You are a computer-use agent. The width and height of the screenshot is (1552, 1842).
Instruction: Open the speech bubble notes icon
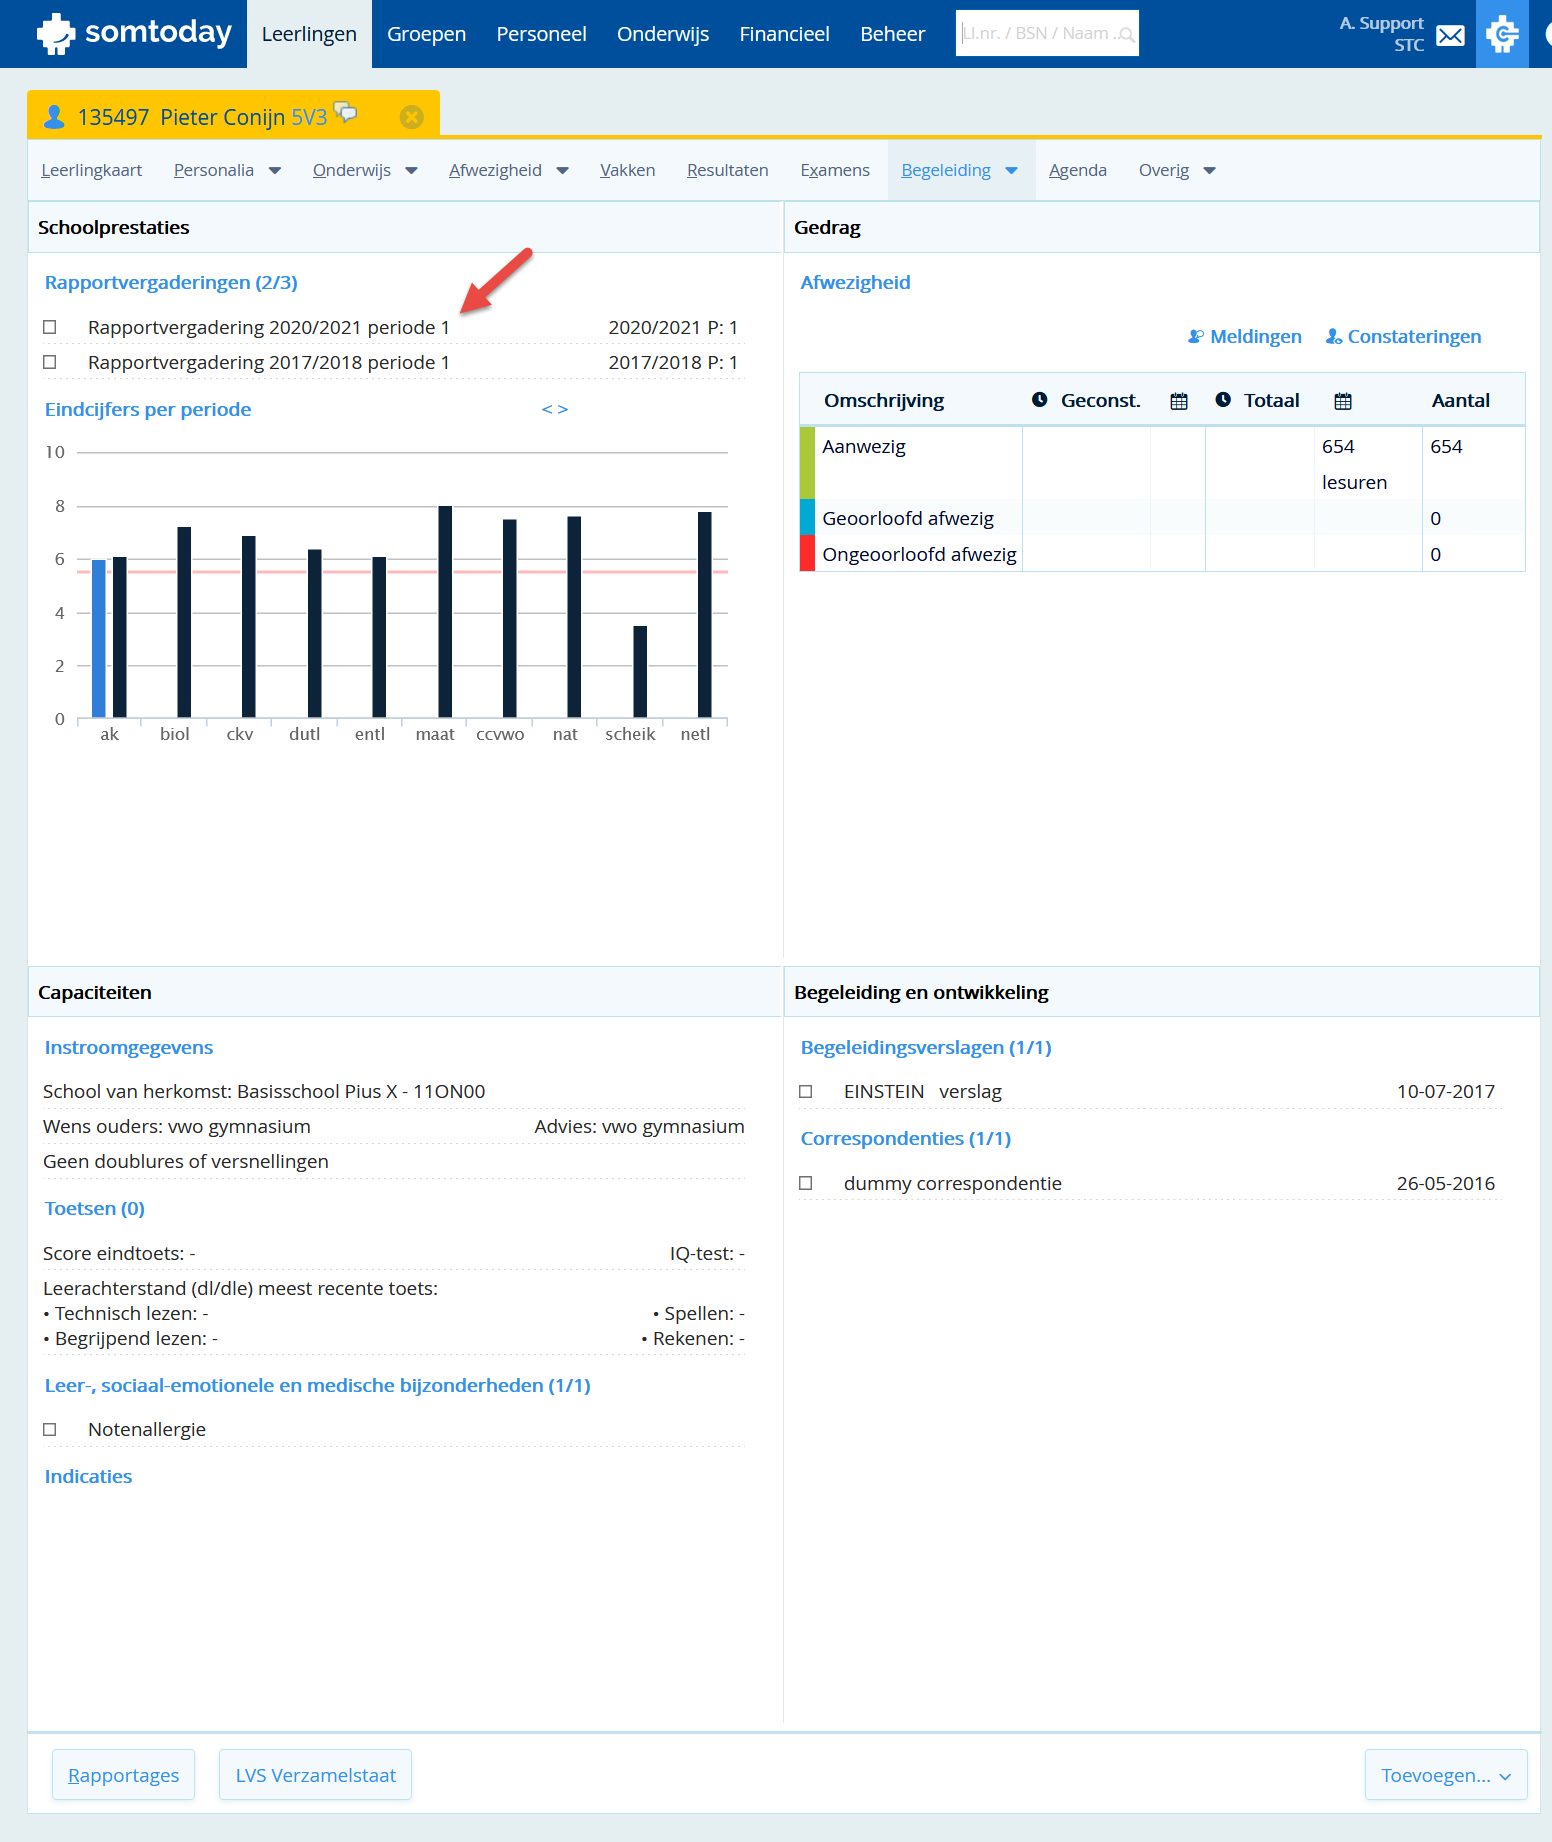point(345,112)
